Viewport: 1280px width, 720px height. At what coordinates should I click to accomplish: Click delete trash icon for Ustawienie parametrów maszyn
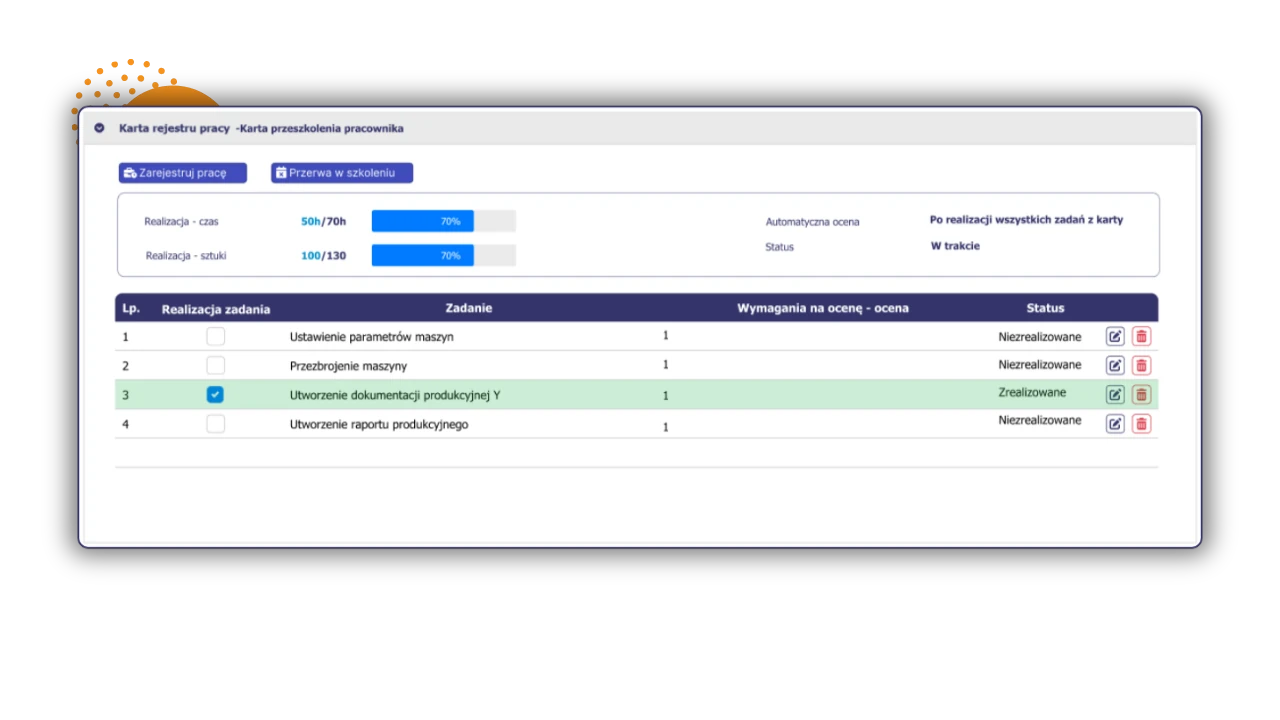(x=1141, y=337)
